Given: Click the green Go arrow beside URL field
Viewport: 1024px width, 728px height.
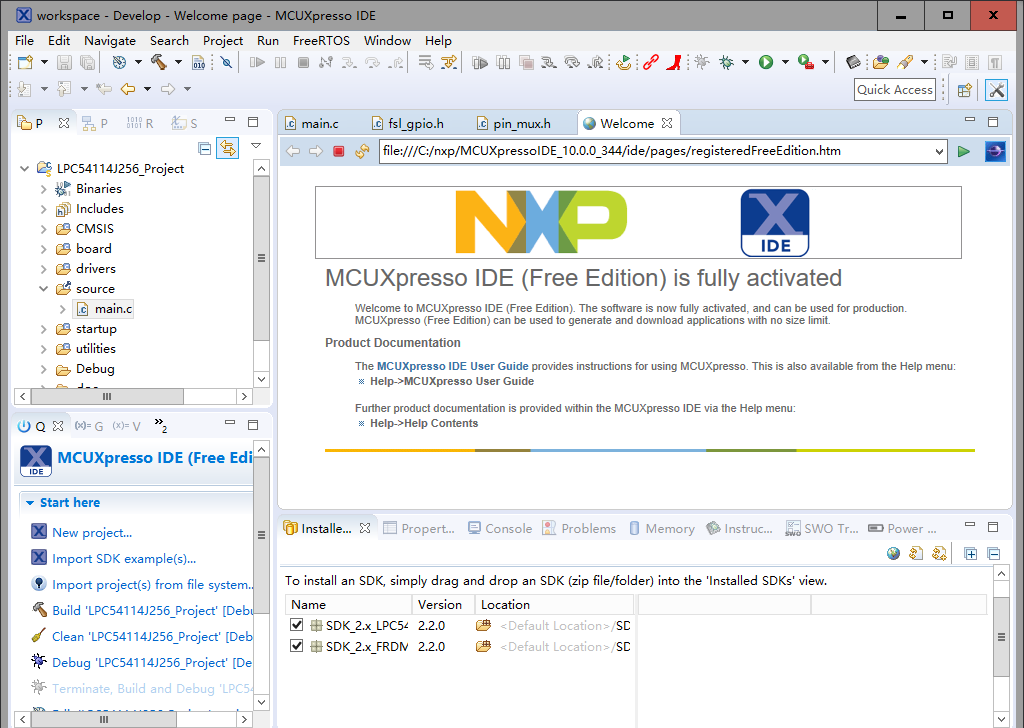Looking at the screenshot, I should tap(963, 151).
